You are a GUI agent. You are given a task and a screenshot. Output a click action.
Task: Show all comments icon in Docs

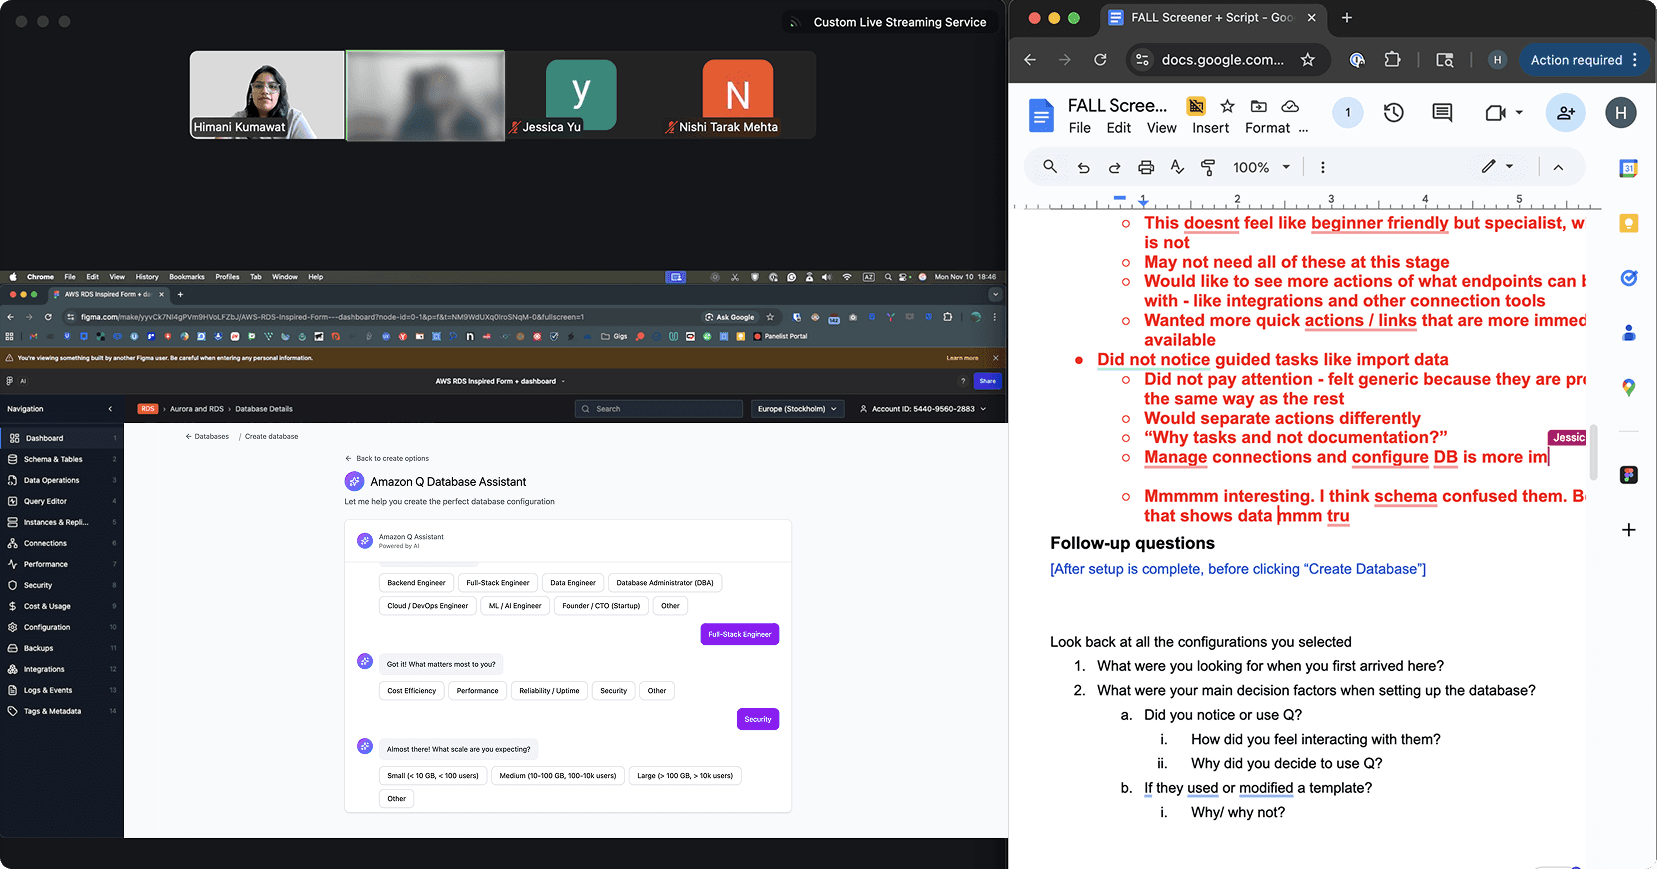(x=1442, y=113)
